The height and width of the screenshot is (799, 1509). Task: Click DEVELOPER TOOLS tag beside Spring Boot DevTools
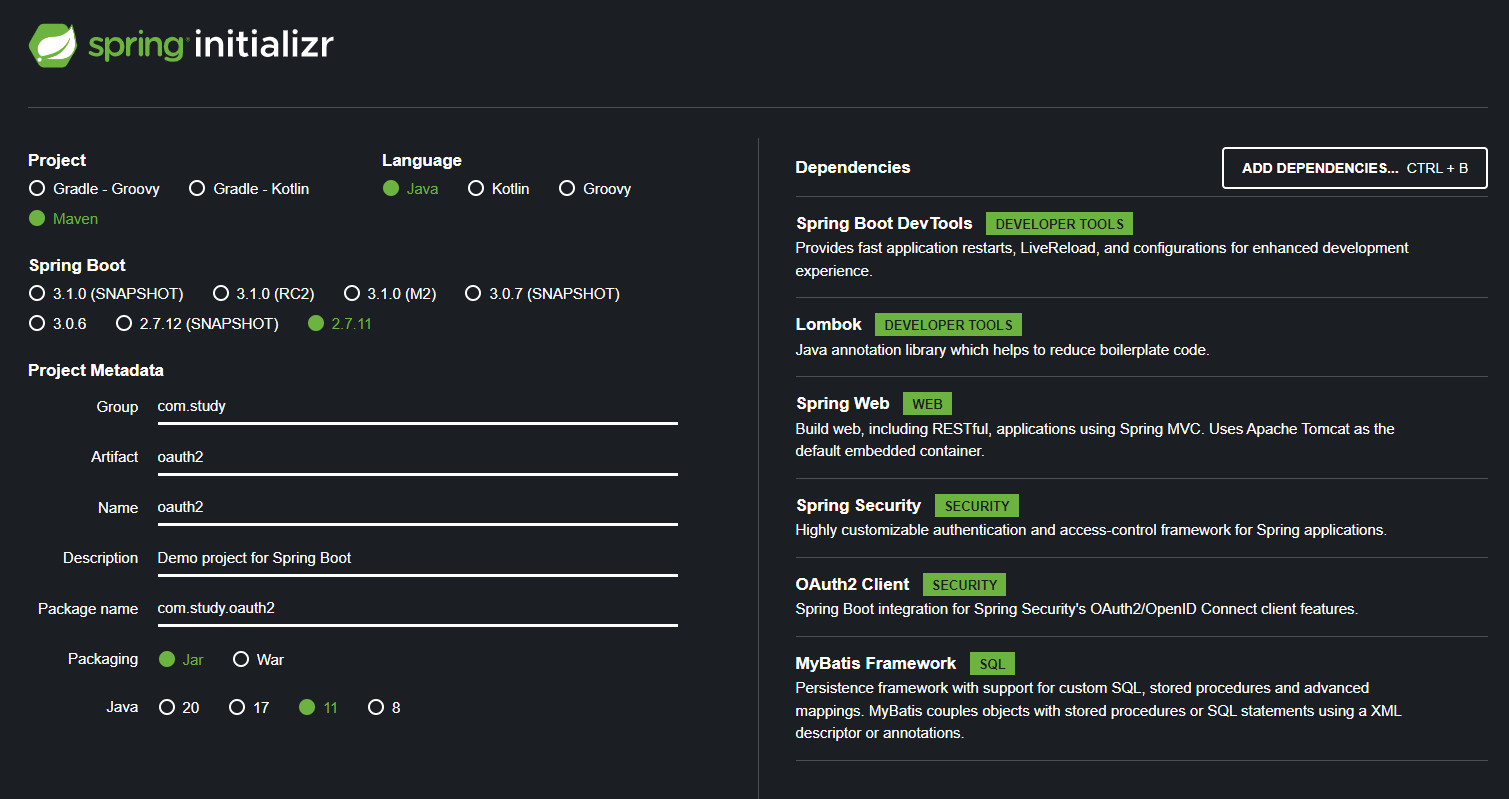pos(1059,224)
